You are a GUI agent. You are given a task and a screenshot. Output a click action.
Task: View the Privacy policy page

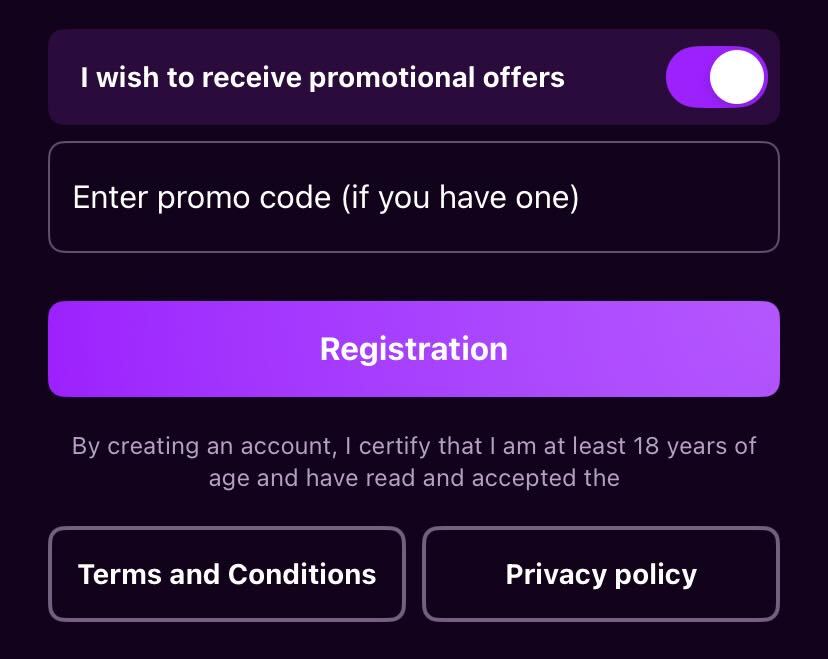coord(601,574)
